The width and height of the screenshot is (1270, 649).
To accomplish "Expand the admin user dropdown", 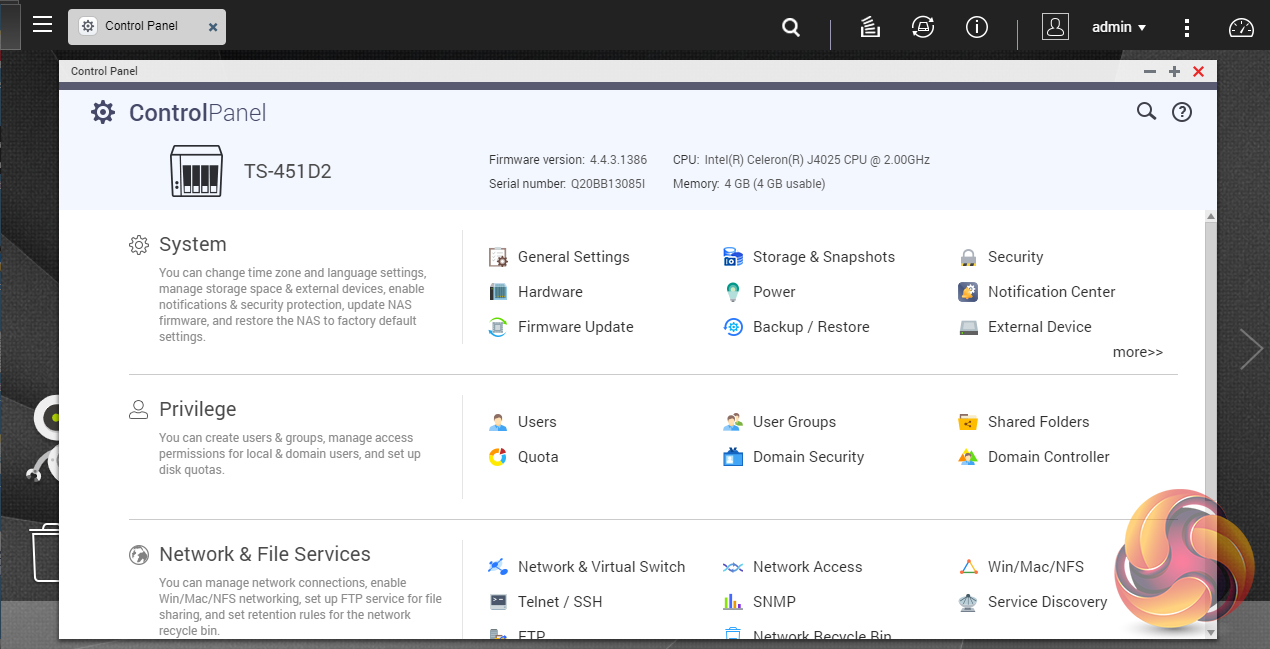I will point(1118,28).
